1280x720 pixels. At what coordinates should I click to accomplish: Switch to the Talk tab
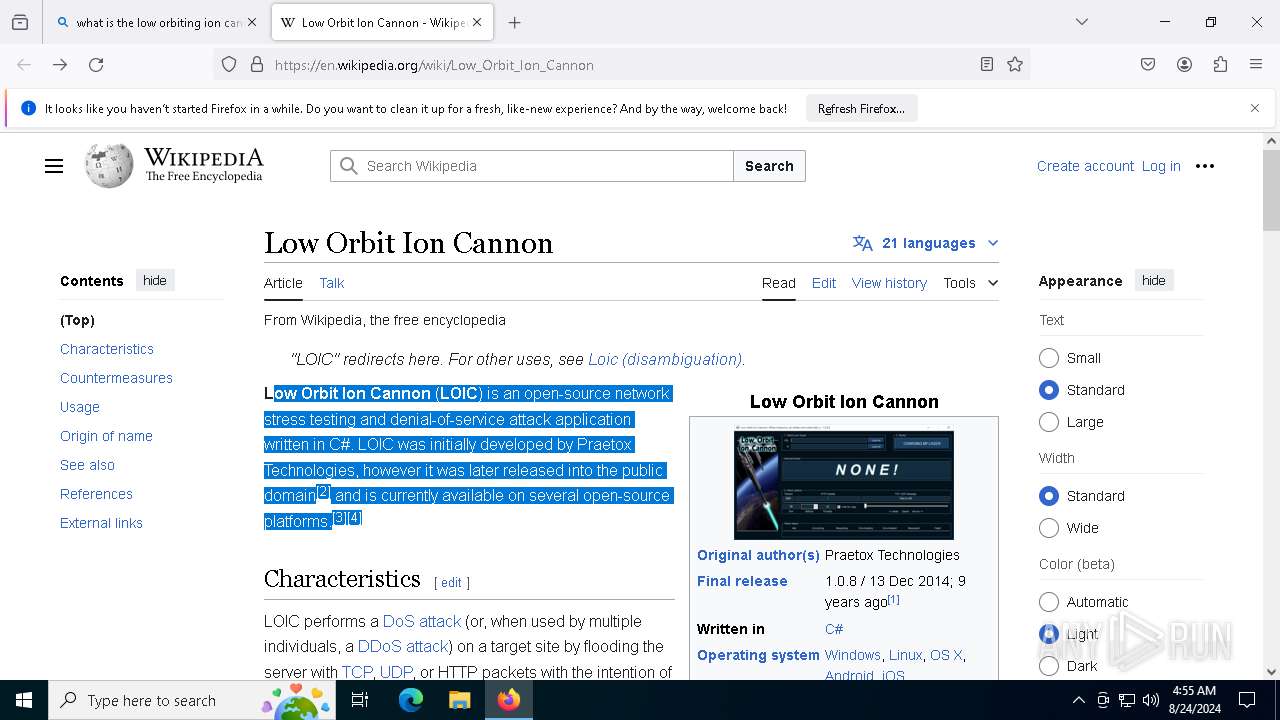[332, 283]
